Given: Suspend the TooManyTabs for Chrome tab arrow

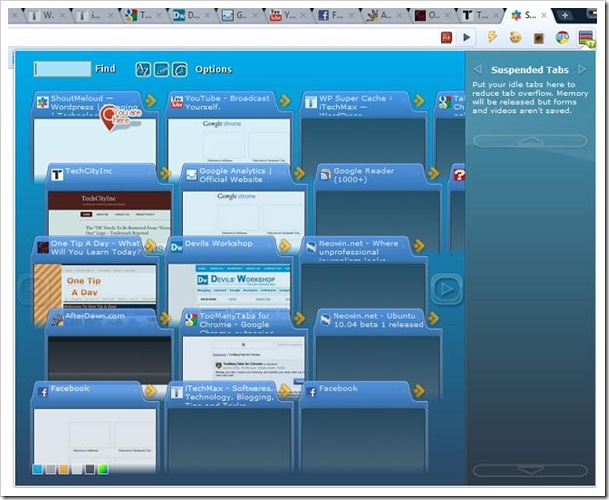Looking at the screenshot, I should pos(299,318).
